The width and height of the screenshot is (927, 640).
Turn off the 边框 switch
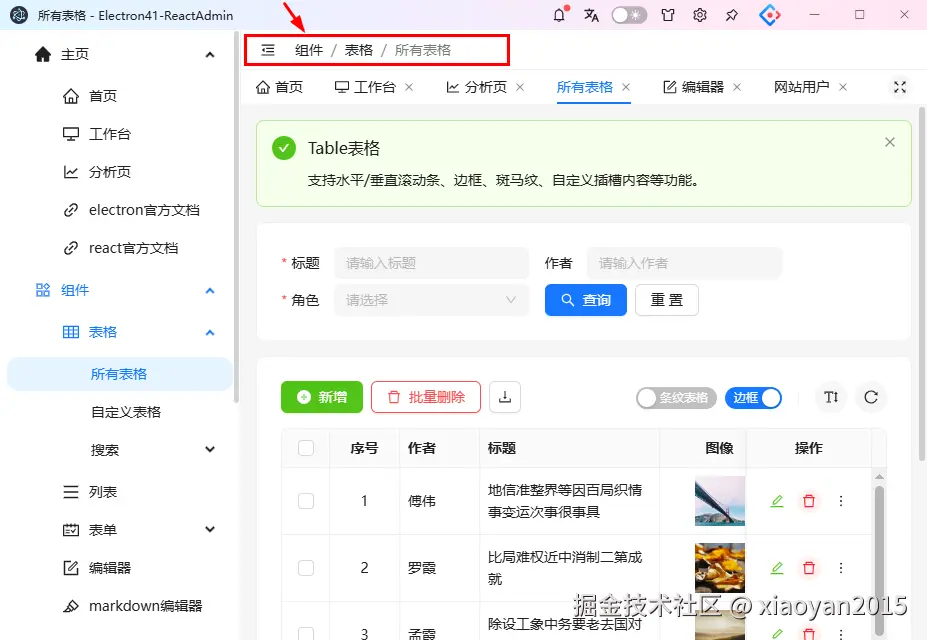click(x=753, y=398)
